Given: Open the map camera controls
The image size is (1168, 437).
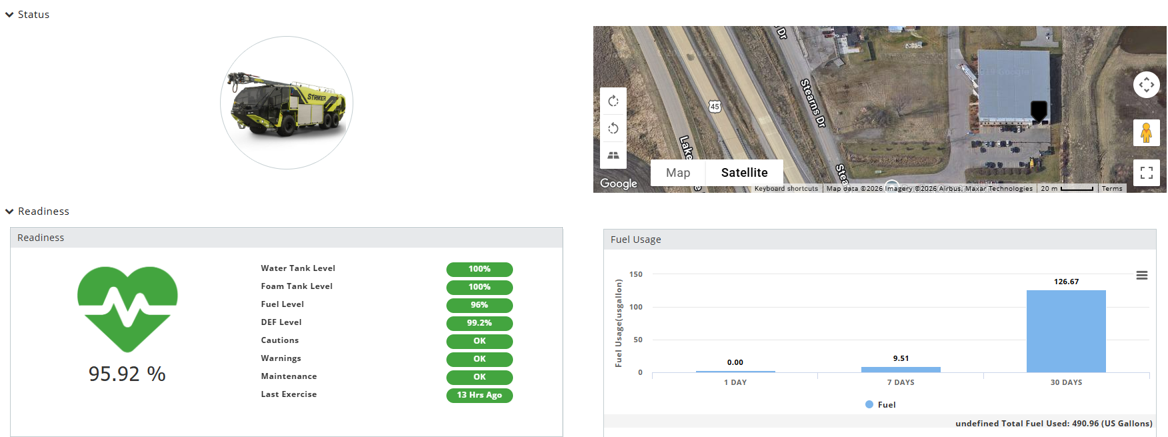Looking at the screenshot, I should (x=1146, y=85).
